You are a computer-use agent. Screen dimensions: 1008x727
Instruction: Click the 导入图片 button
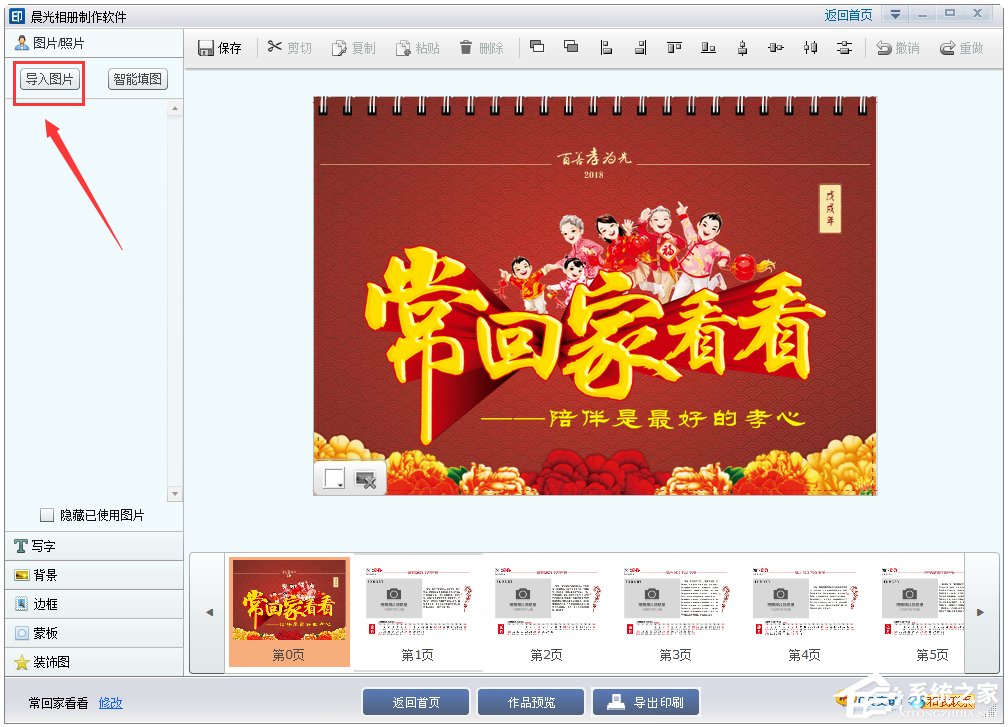(x=48, y=79)
